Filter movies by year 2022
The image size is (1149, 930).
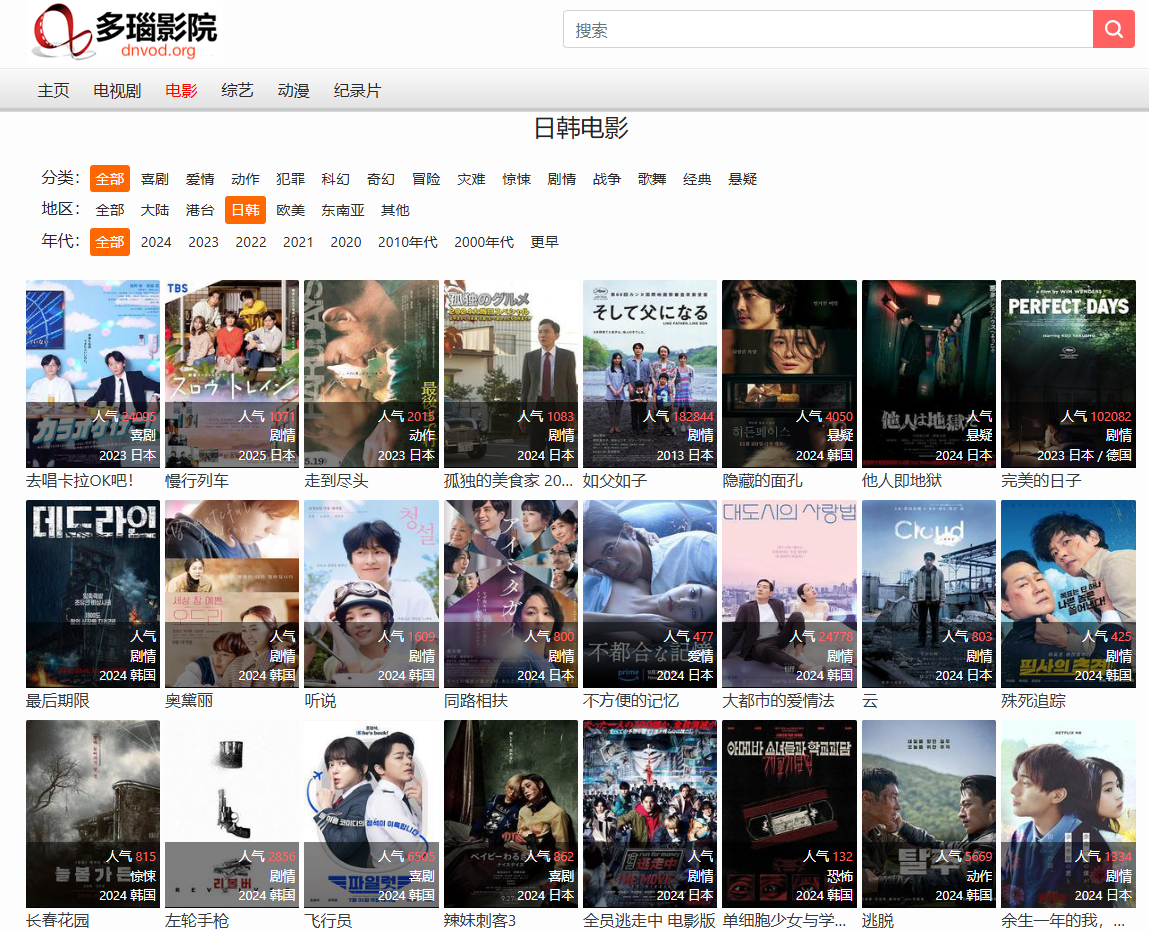click(251, 242)
